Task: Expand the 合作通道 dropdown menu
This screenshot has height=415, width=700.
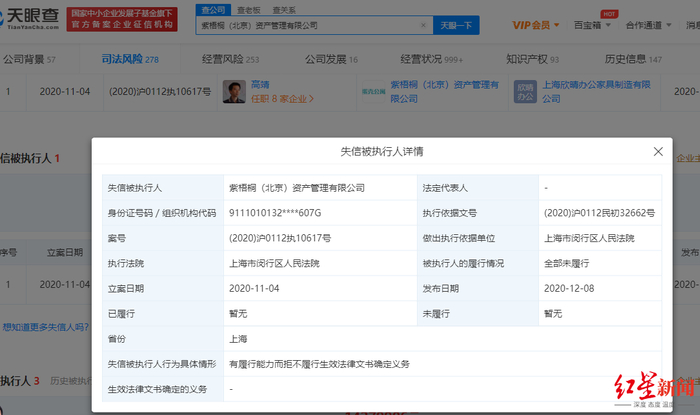Action: click(x=649, y=25)
